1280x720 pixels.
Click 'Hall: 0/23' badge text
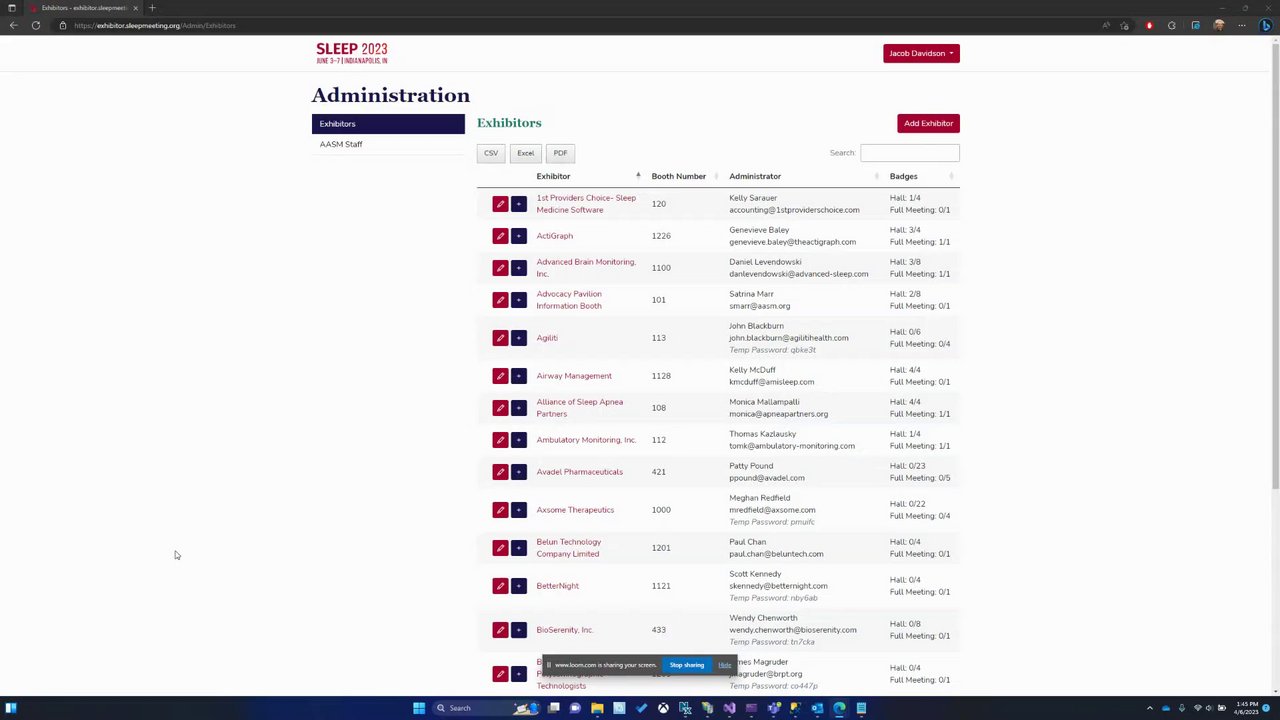click(x=907, y=466)
